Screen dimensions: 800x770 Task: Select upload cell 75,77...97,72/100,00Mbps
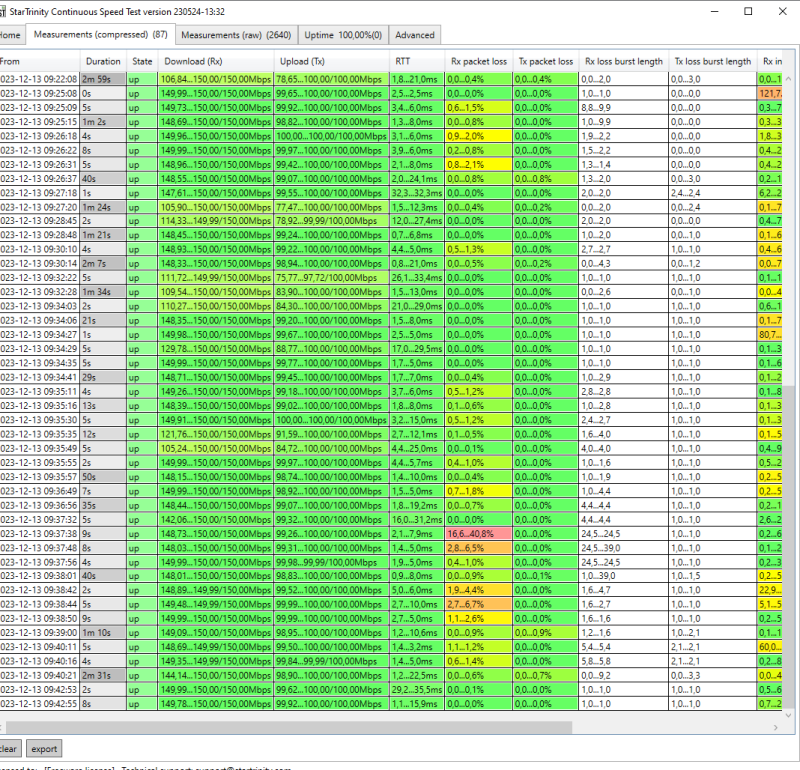coord(332,278)
